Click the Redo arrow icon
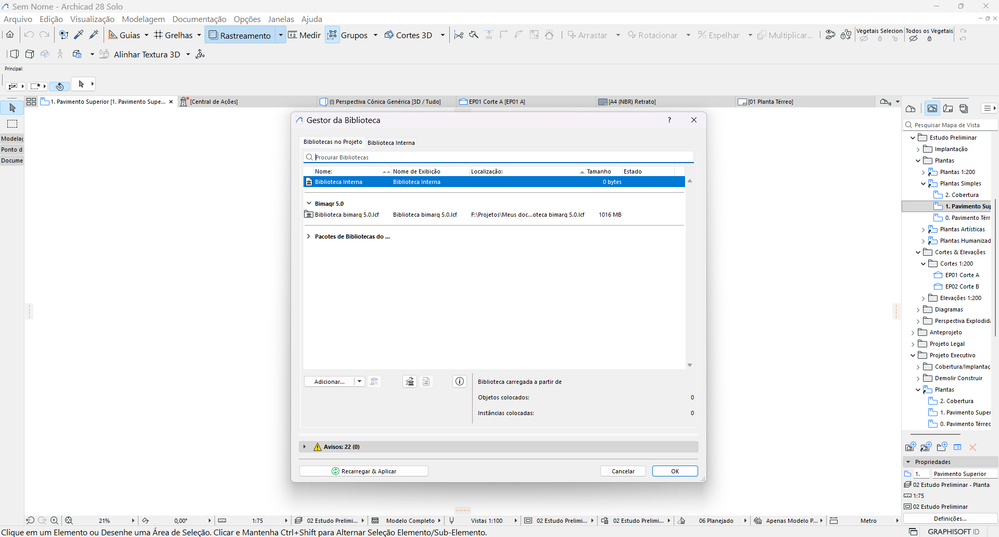 [44, 35]
